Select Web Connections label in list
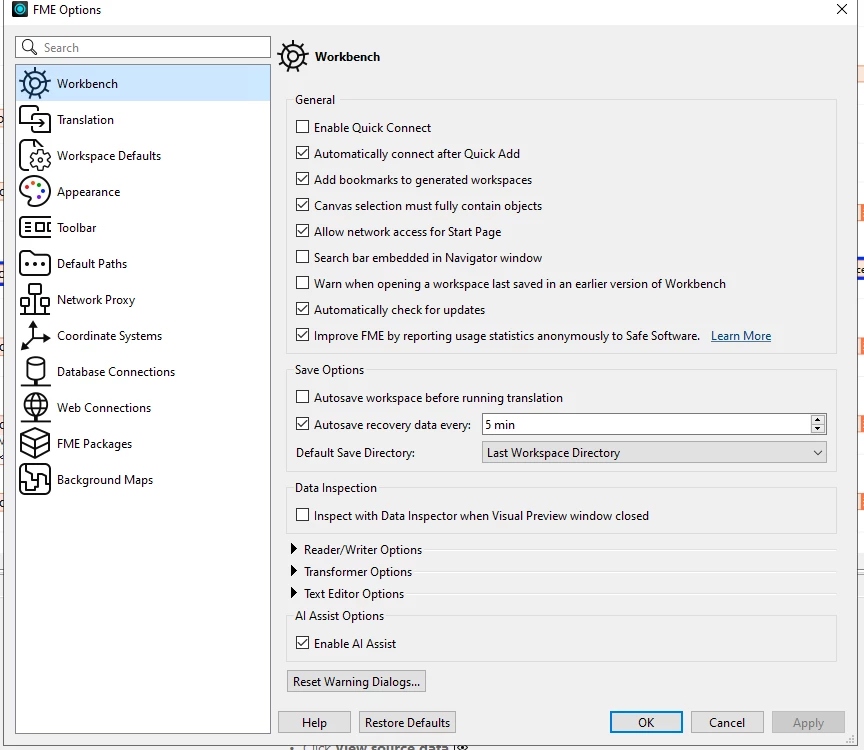 104,408
